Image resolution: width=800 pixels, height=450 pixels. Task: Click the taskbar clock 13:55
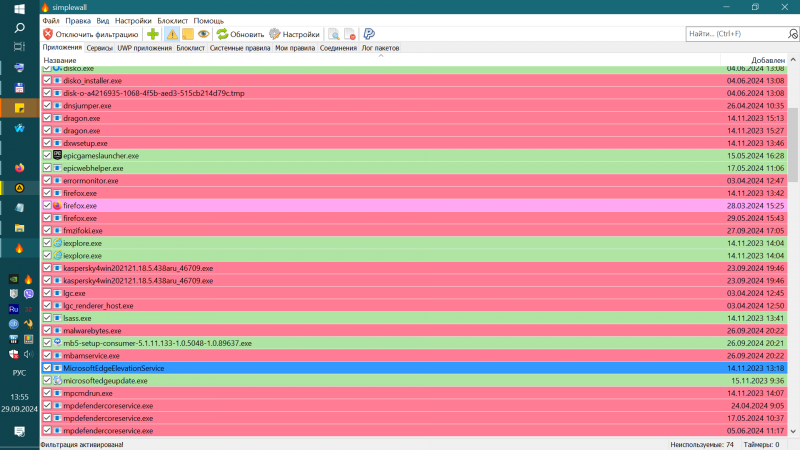[x=19, y=396]
